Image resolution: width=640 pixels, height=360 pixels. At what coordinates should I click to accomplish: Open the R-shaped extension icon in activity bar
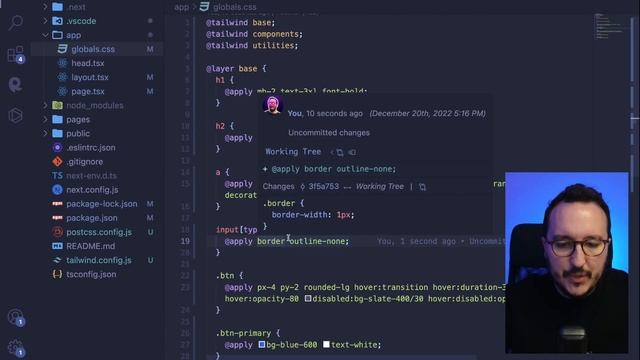[16, 85]
